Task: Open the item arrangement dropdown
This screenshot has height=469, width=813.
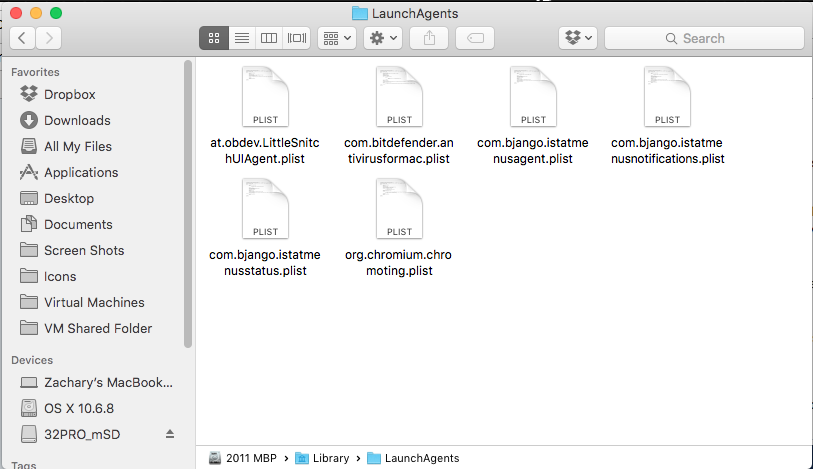Action: 337,38
